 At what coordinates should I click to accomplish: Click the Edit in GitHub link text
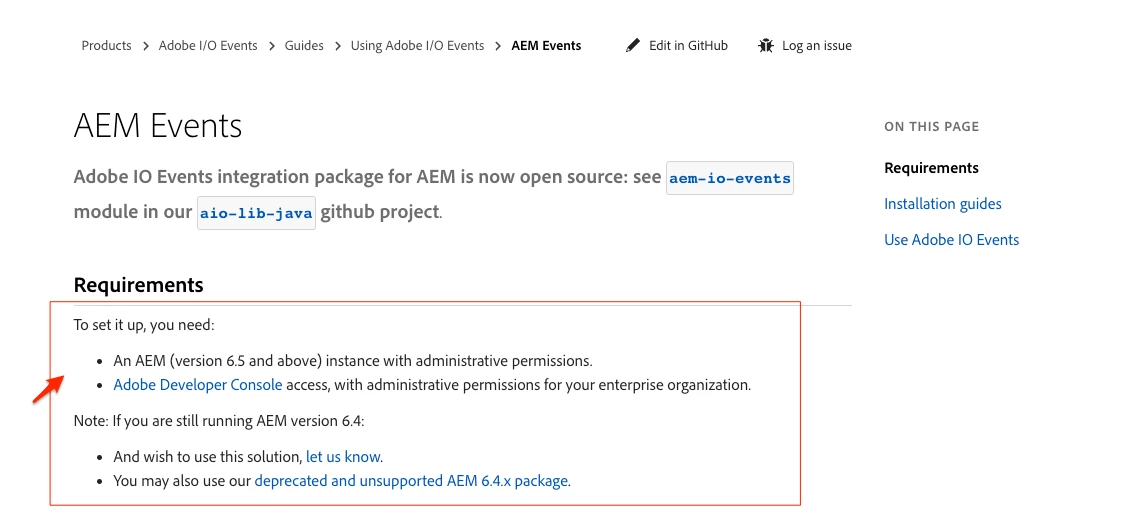tap(688, 46)
